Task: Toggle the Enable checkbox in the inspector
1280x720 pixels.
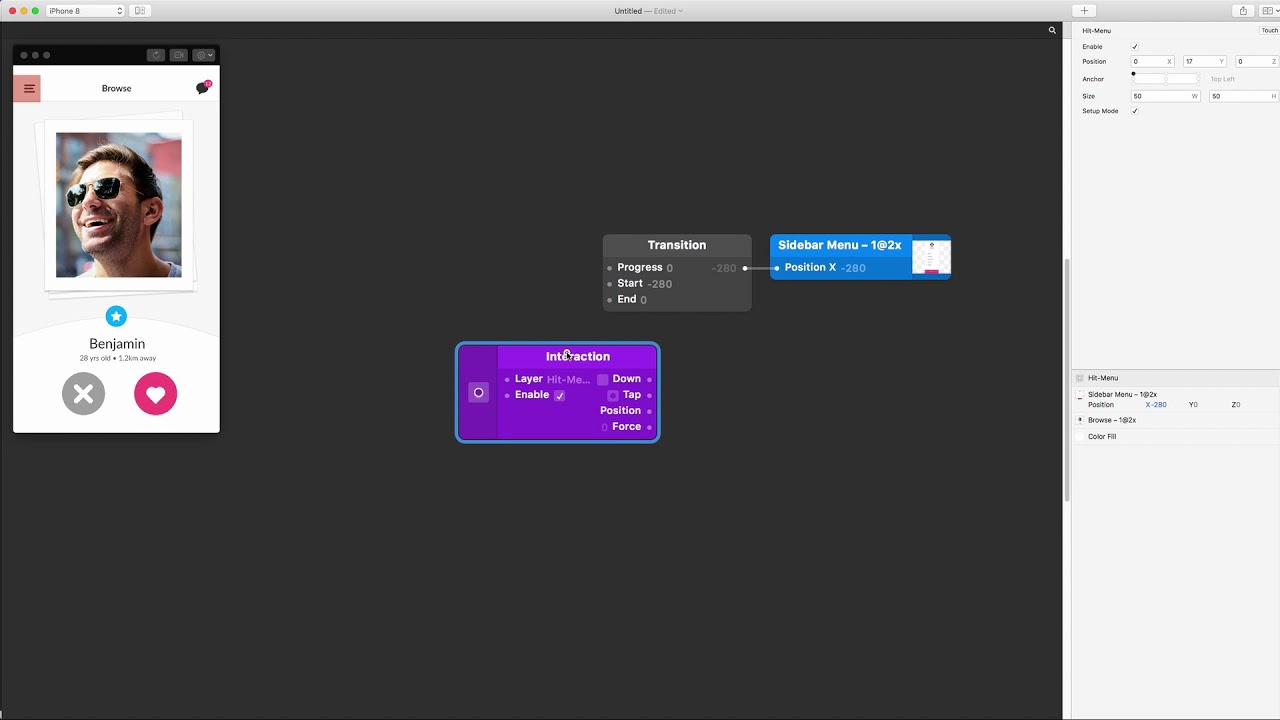Action: [x=1134, y=47]
